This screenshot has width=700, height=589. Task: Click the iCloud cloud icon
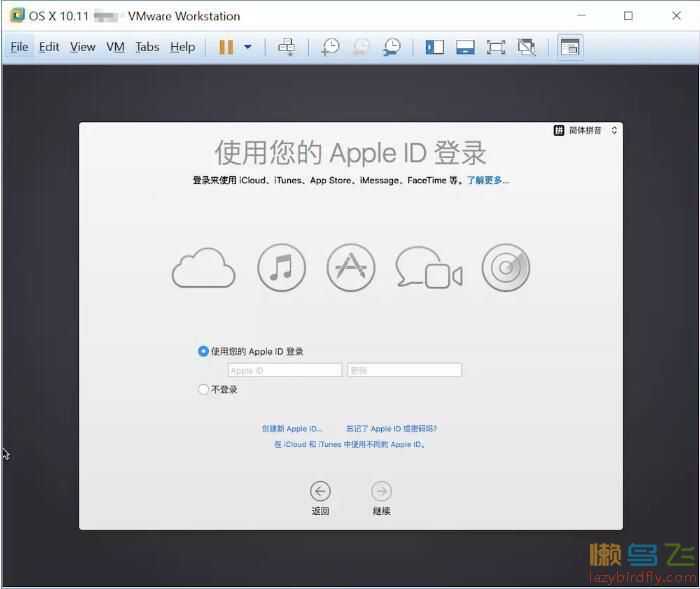coord(204,268)
